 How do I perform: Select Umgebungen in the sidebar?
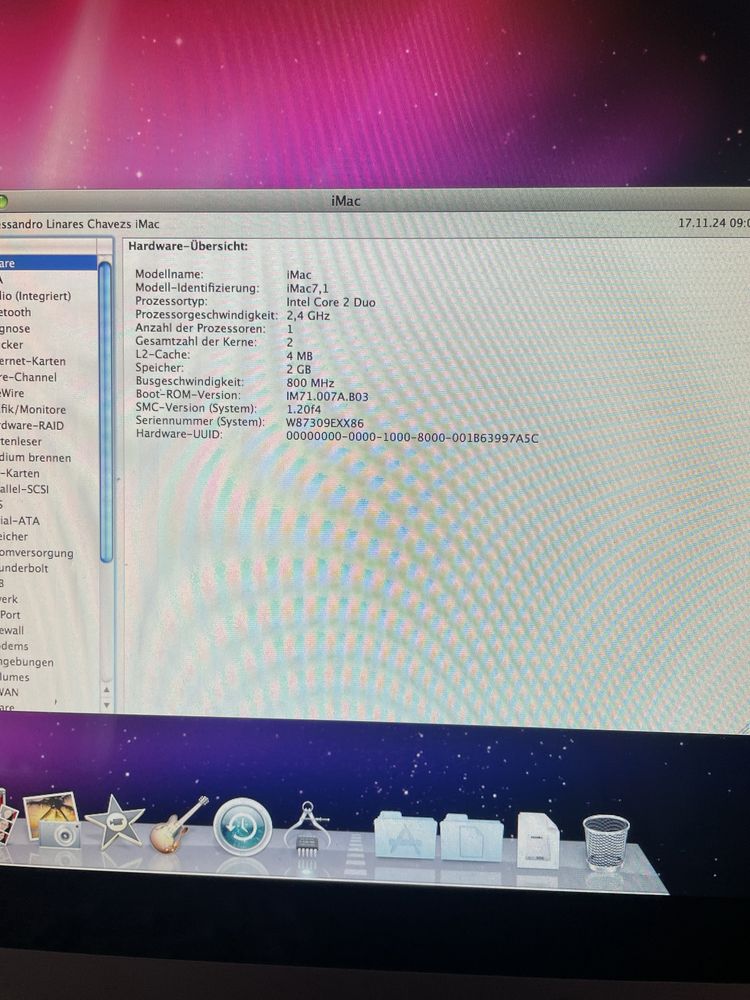click(x=27, y=662)
